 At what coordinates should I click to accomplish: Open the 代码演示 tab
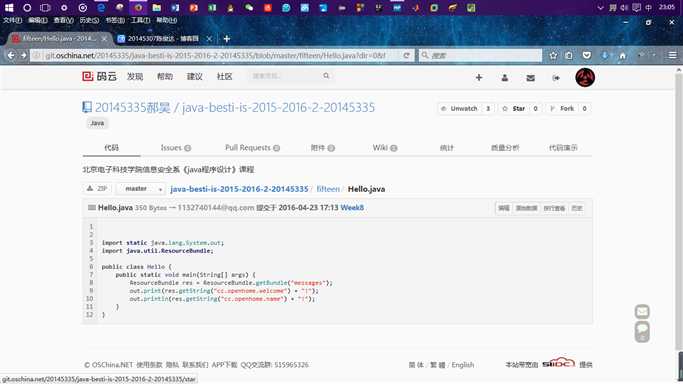563,148
